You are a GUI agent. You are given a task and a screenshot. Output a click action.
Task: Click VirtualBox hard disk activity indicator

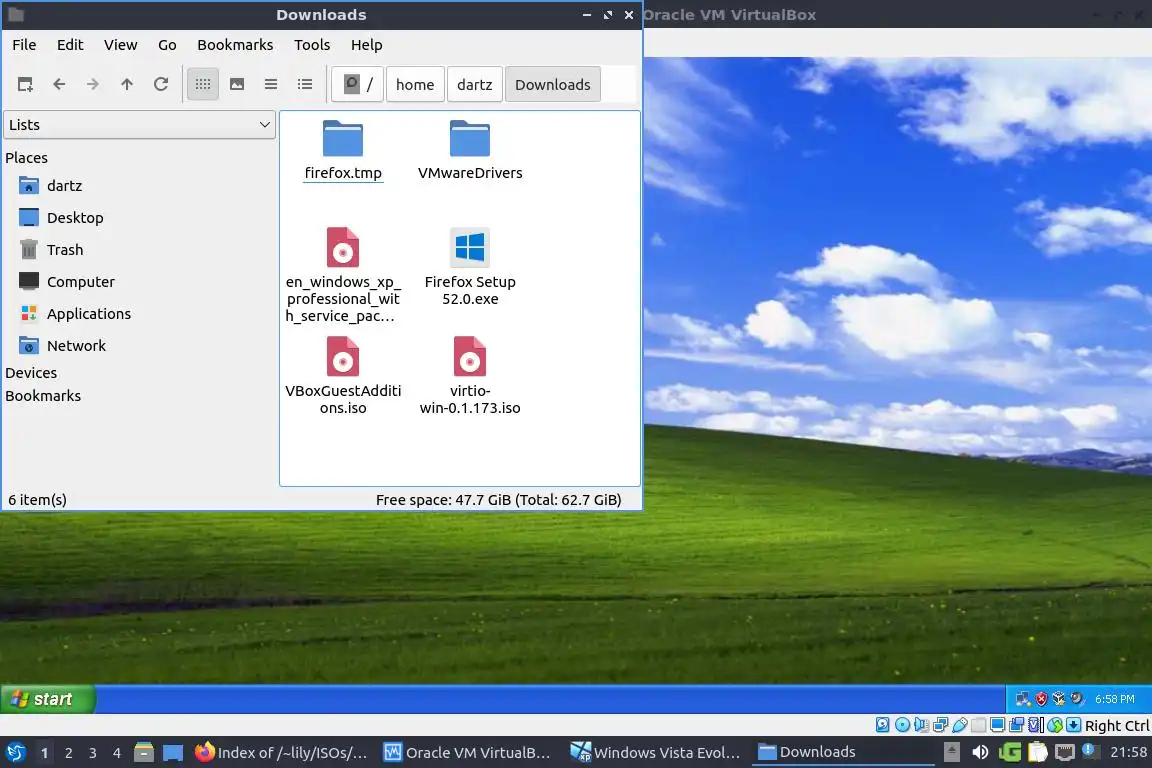coord(882,725)
